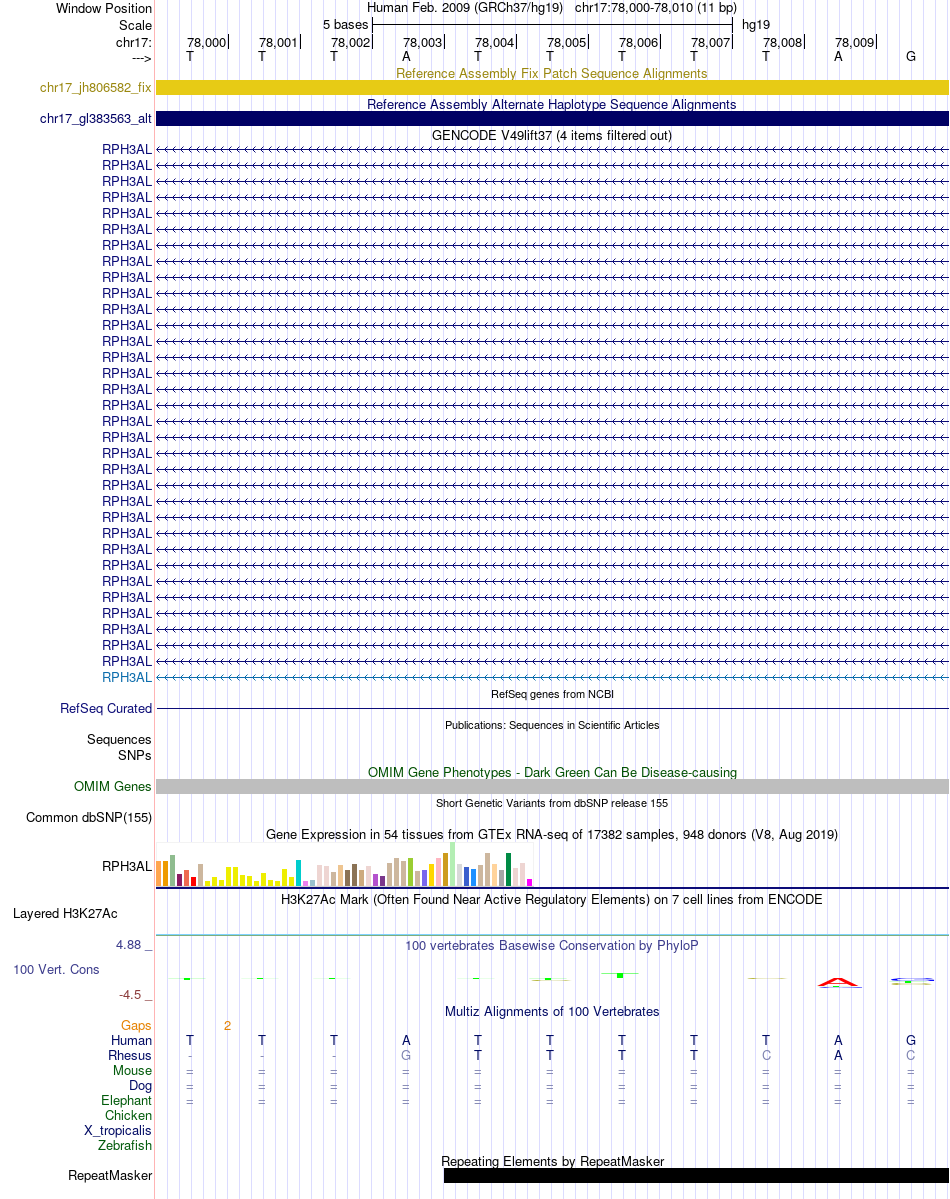Click the yellow chr17_jh806582_fix alignment bar

pos(552,88)
